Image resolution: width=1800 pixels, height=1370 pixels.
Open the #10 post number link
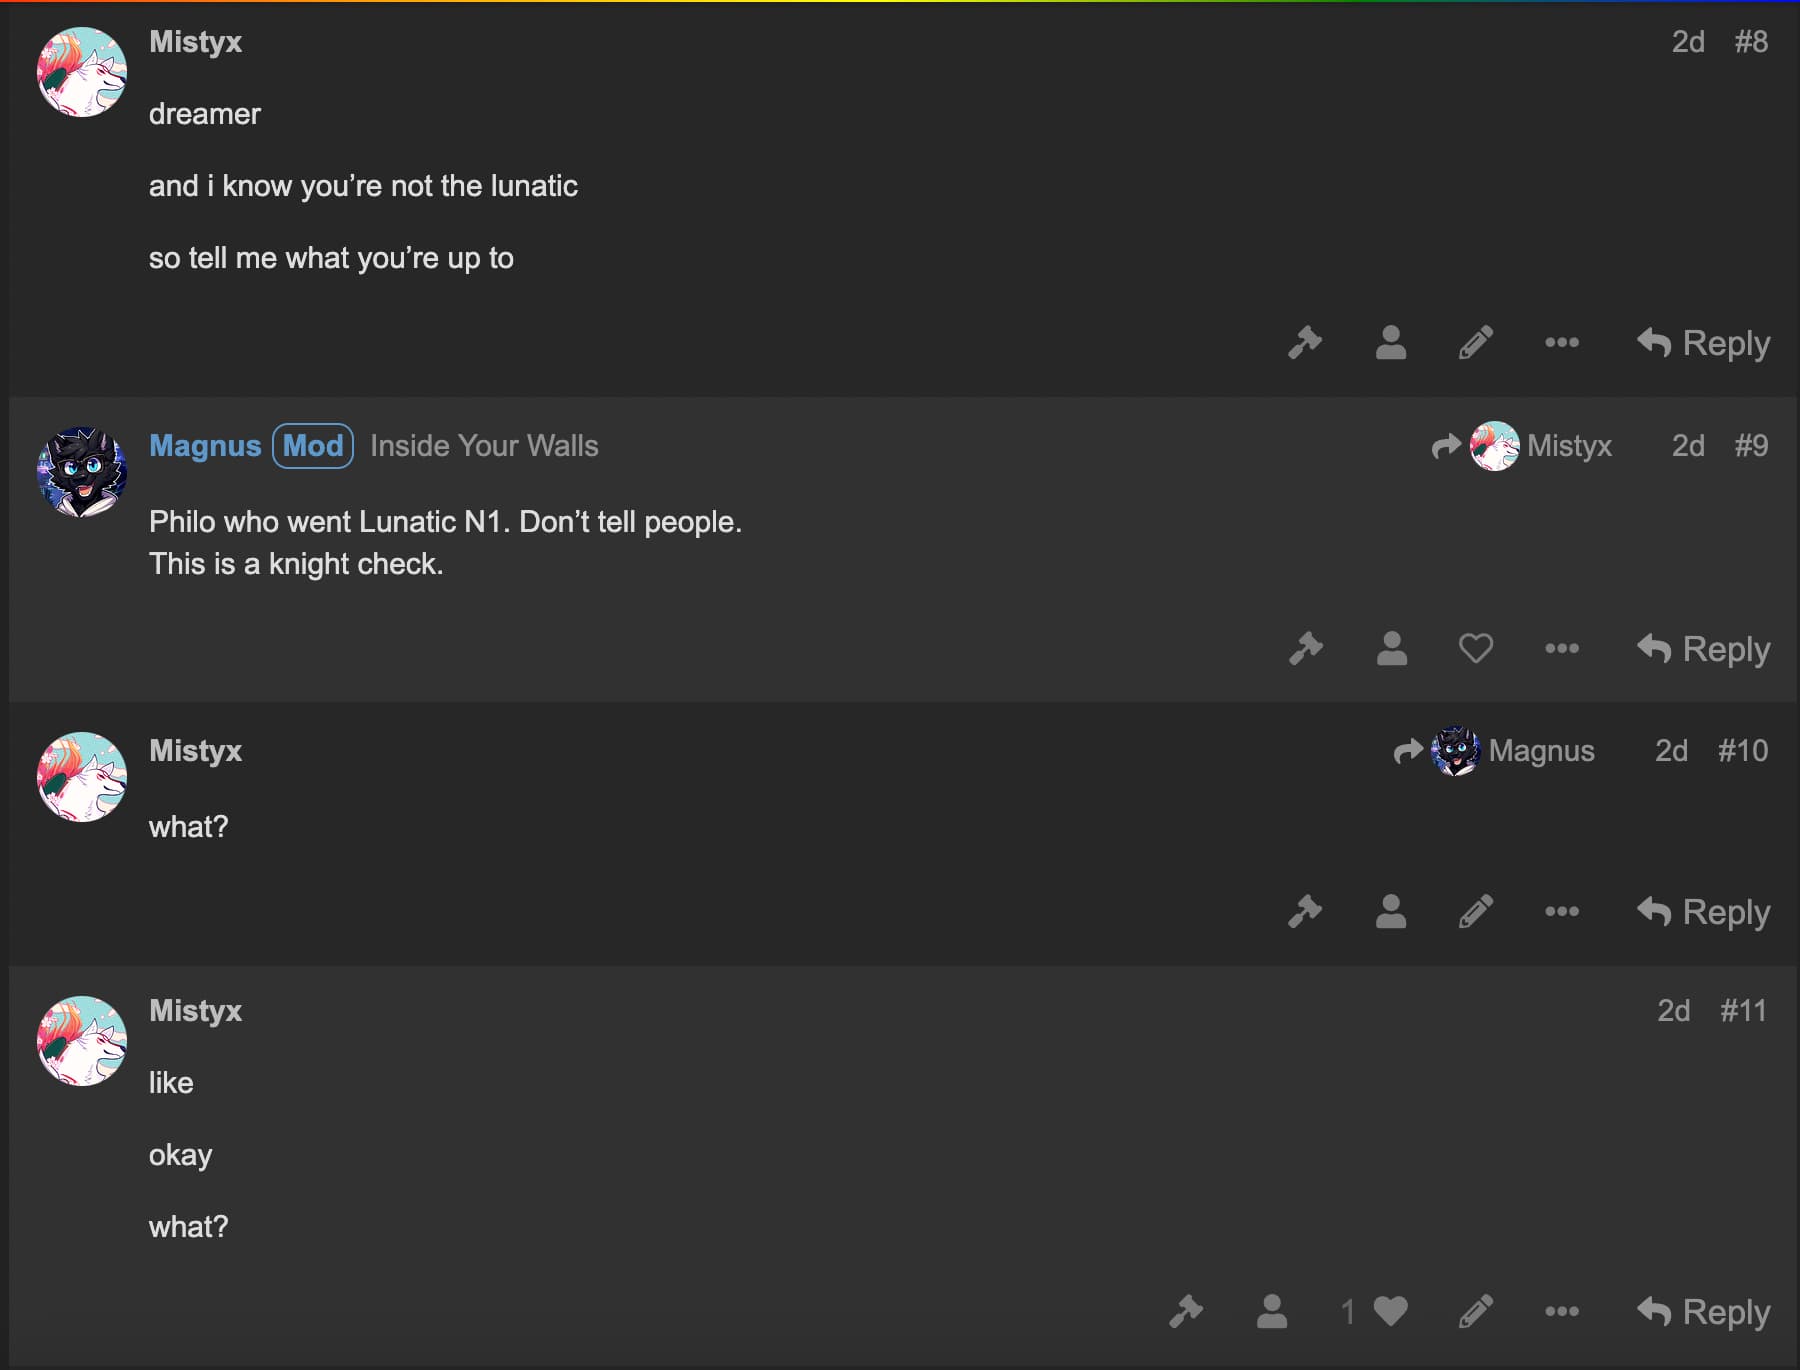click(1743, 751)
